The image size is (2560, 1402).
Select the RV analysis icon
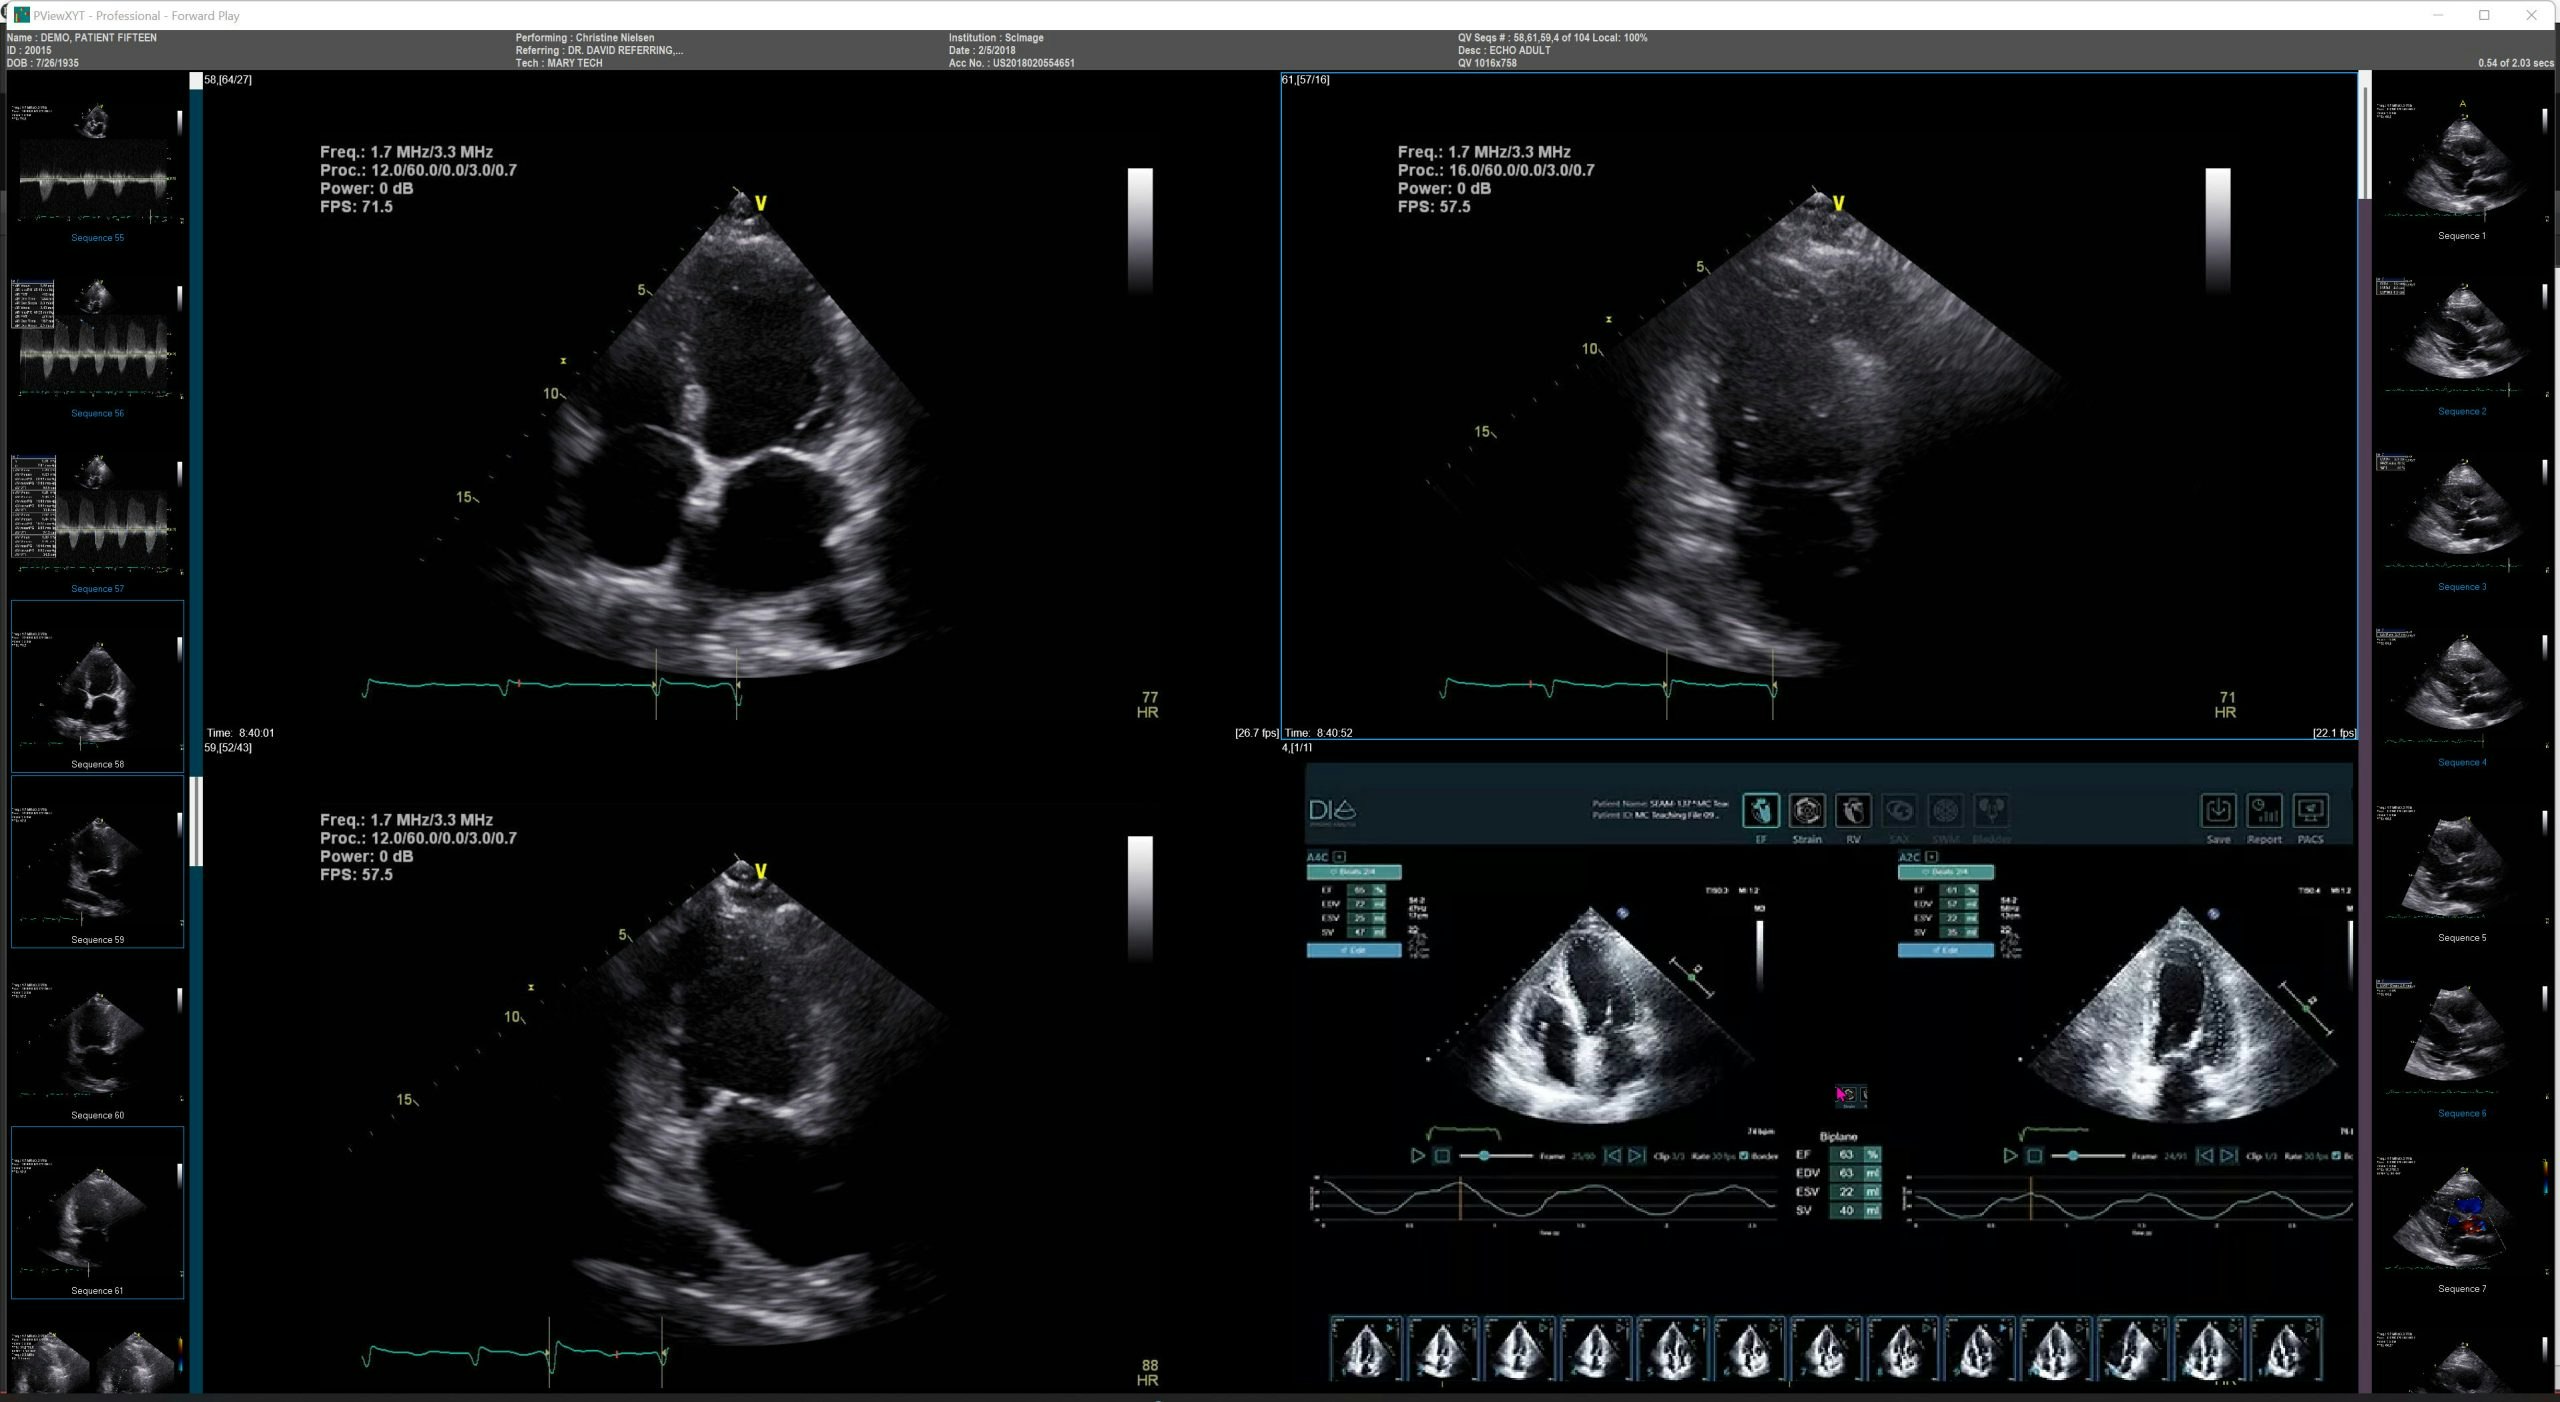(x=1853, y=810)
